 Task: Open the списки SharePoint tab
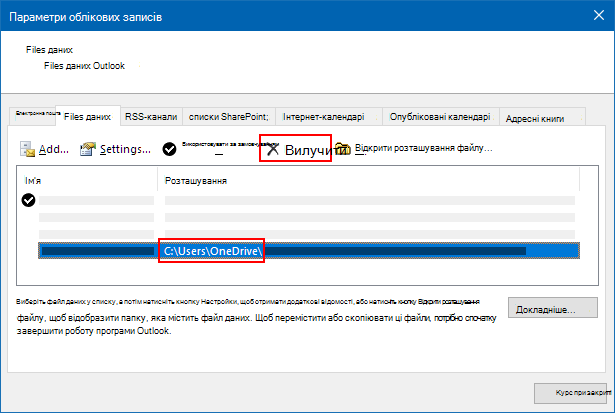point(229,116)
